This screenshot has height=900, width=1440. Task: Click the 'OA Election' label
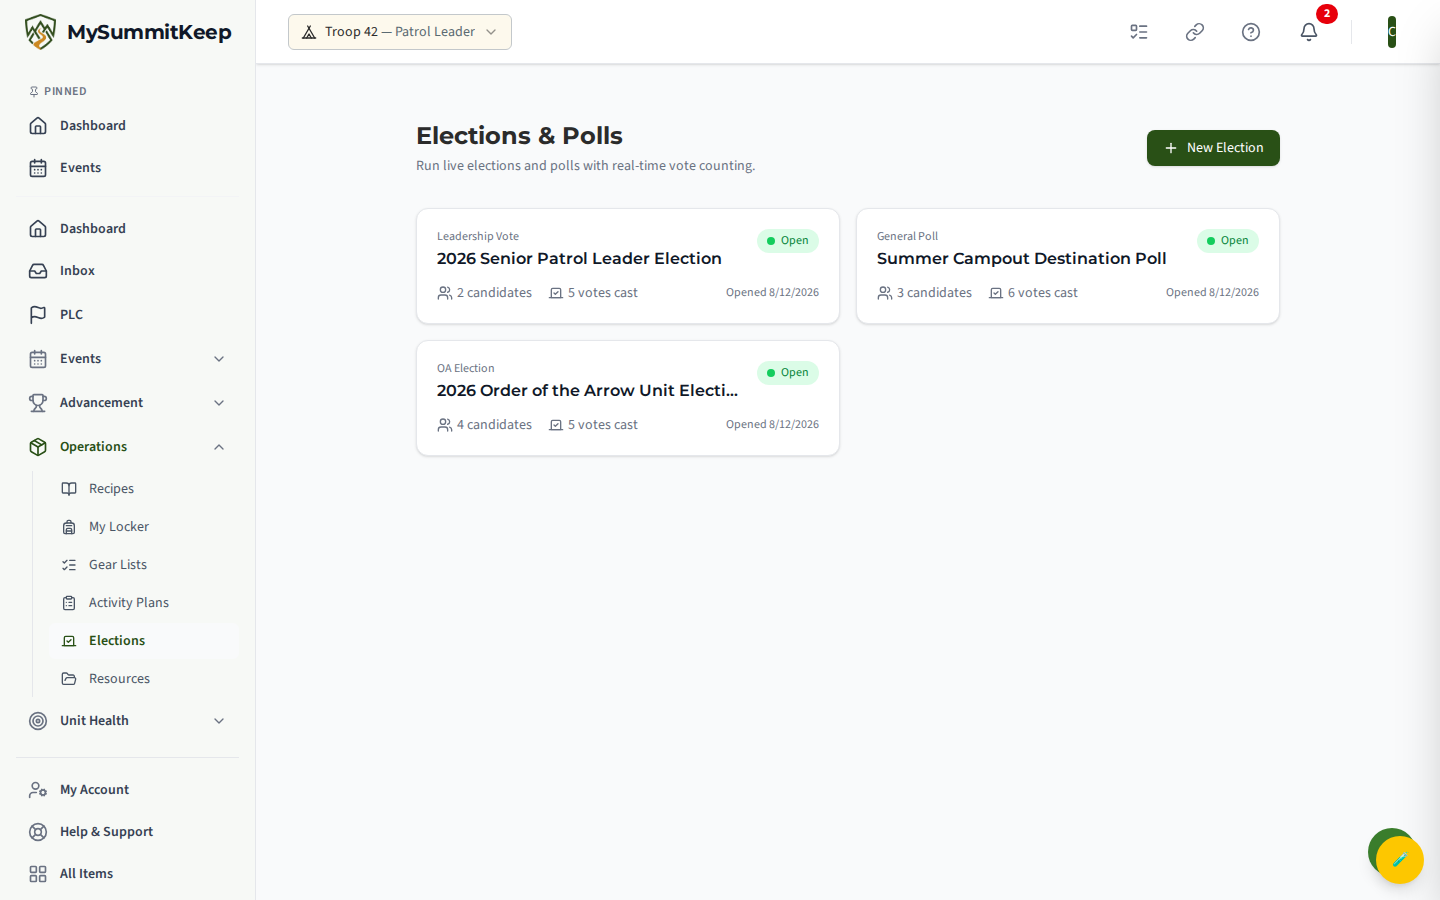pyautogui.click(x=466, y=369)
